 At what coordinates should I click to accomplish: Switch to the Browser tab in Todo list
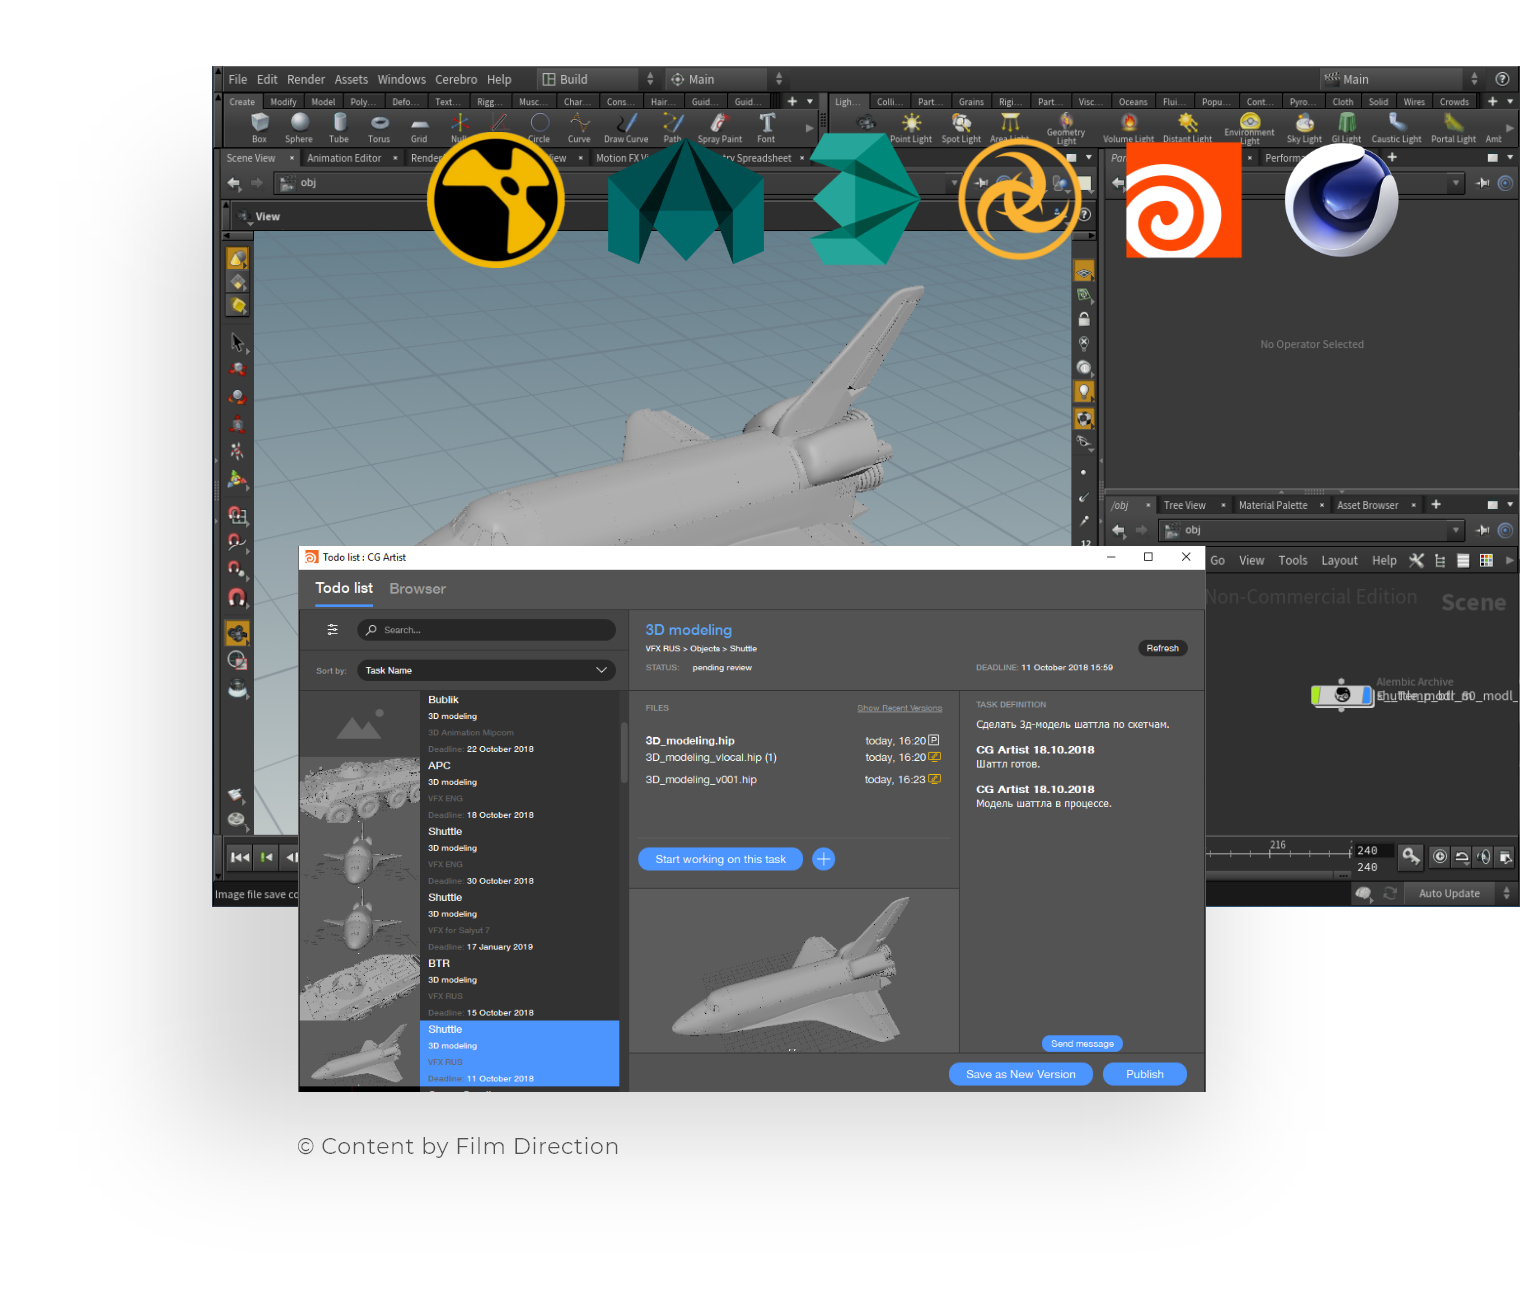[x=418, y=589]
